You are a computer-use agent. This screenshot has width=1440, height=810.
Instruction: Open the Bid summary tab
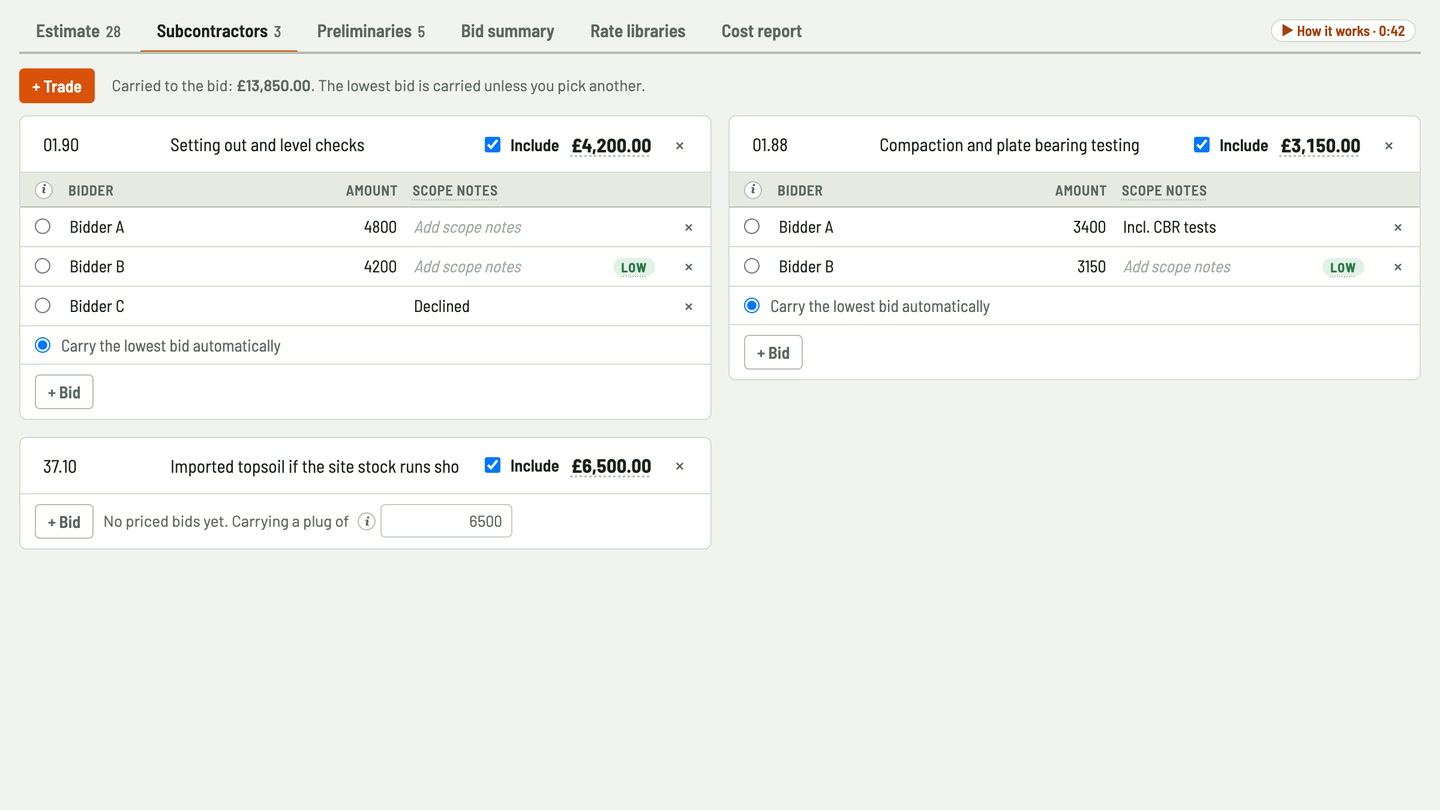point(507,31)
